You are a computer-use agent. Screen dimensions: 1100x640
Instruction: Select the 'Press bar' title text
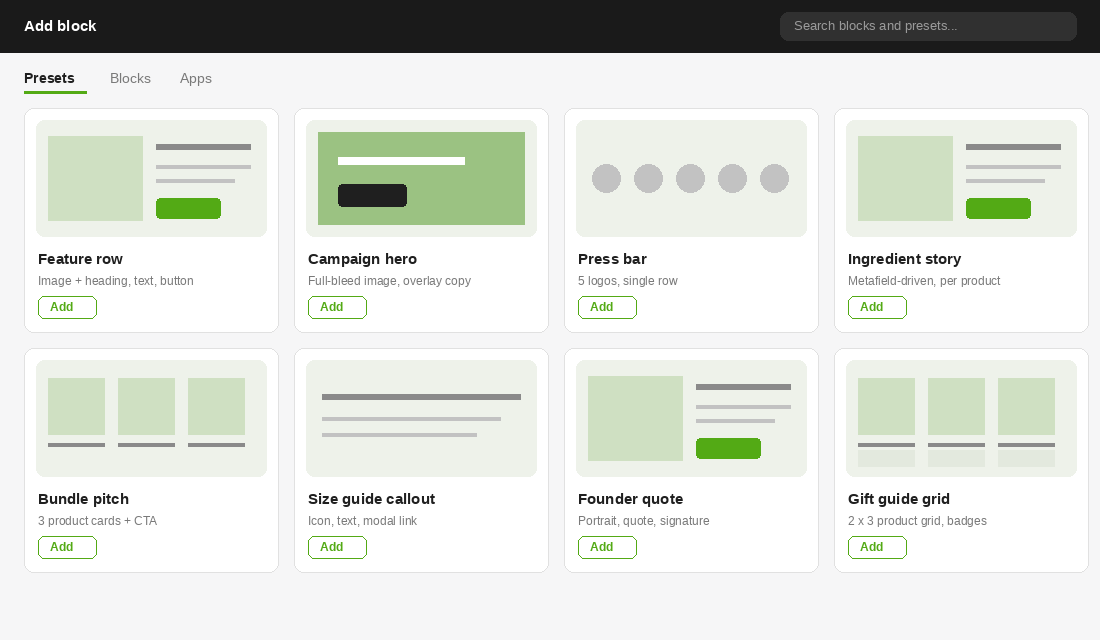pyautogui.click(x=612, y=259)
